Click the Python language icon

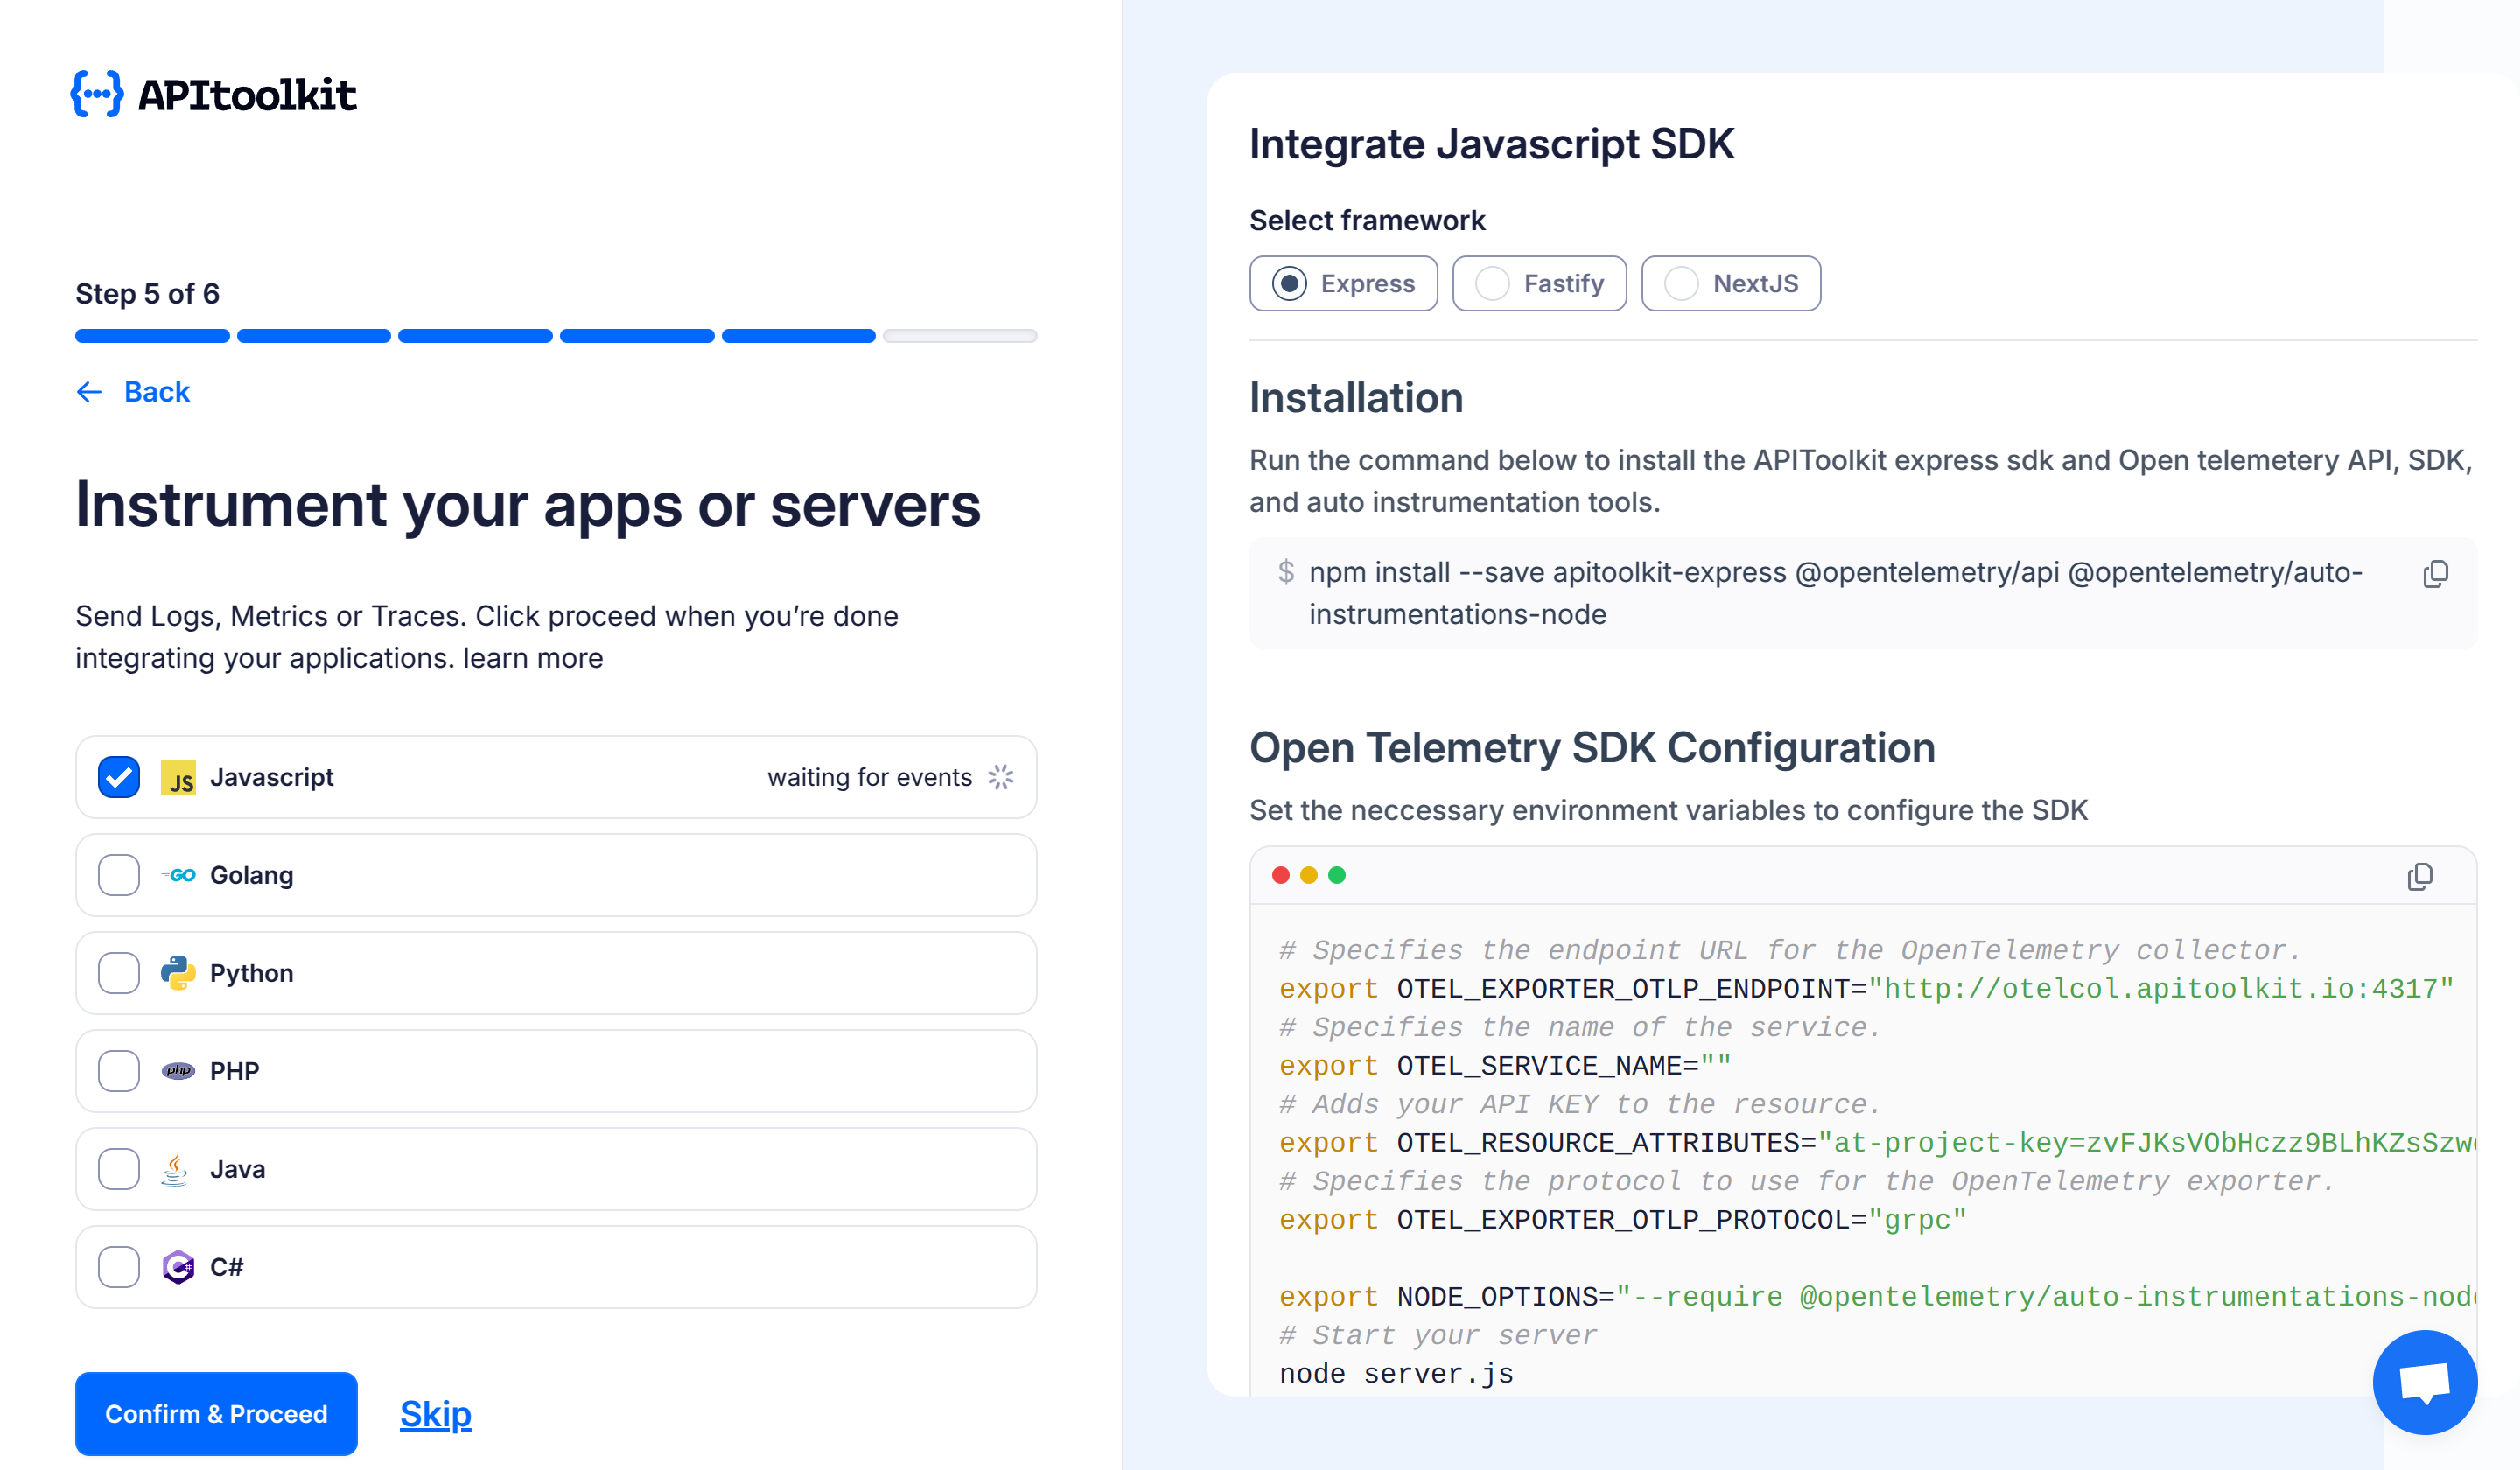[179, 972]
